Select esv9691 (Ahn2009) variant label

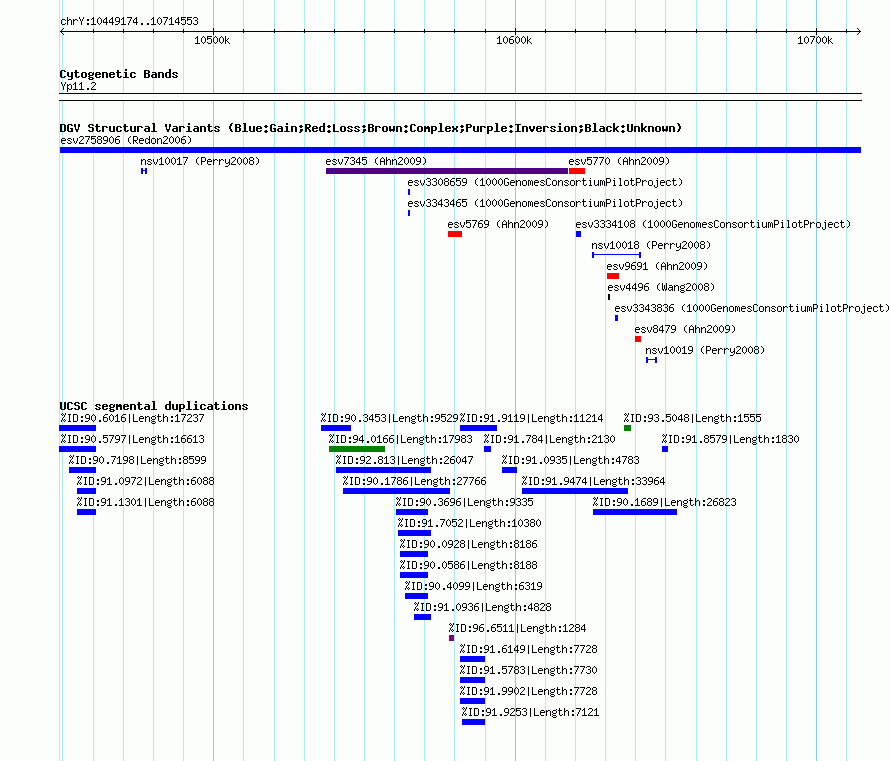657,266
